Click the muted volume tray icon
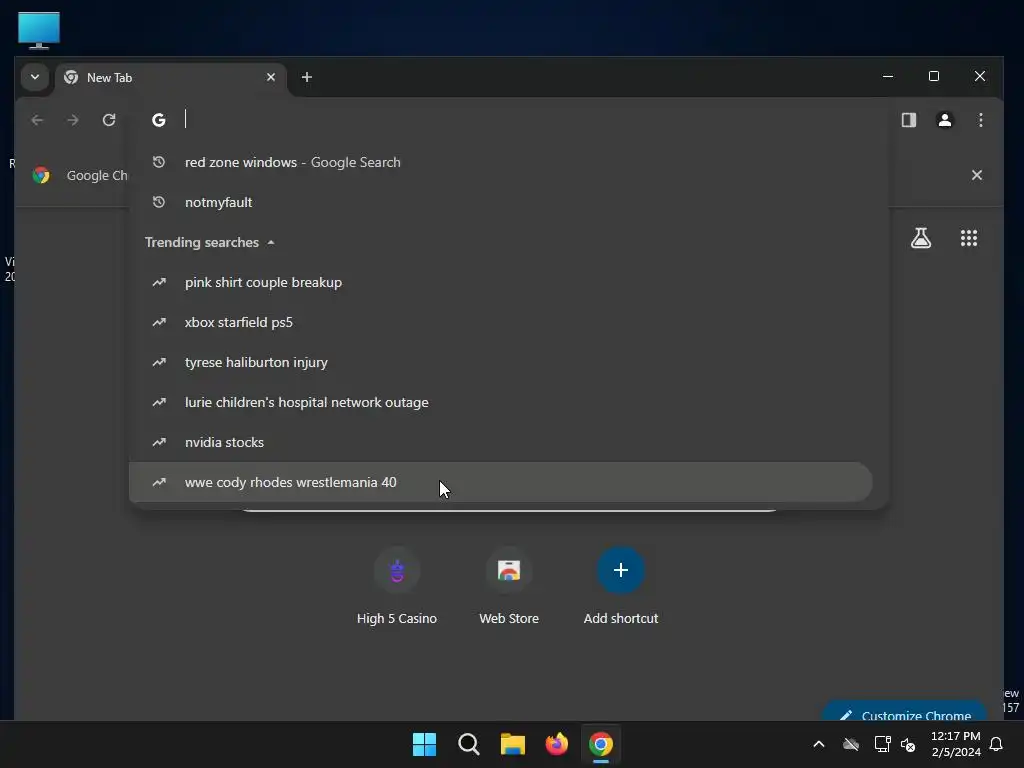The width and height of the screenshot is (1024, 768). click(x=908, y=744)
